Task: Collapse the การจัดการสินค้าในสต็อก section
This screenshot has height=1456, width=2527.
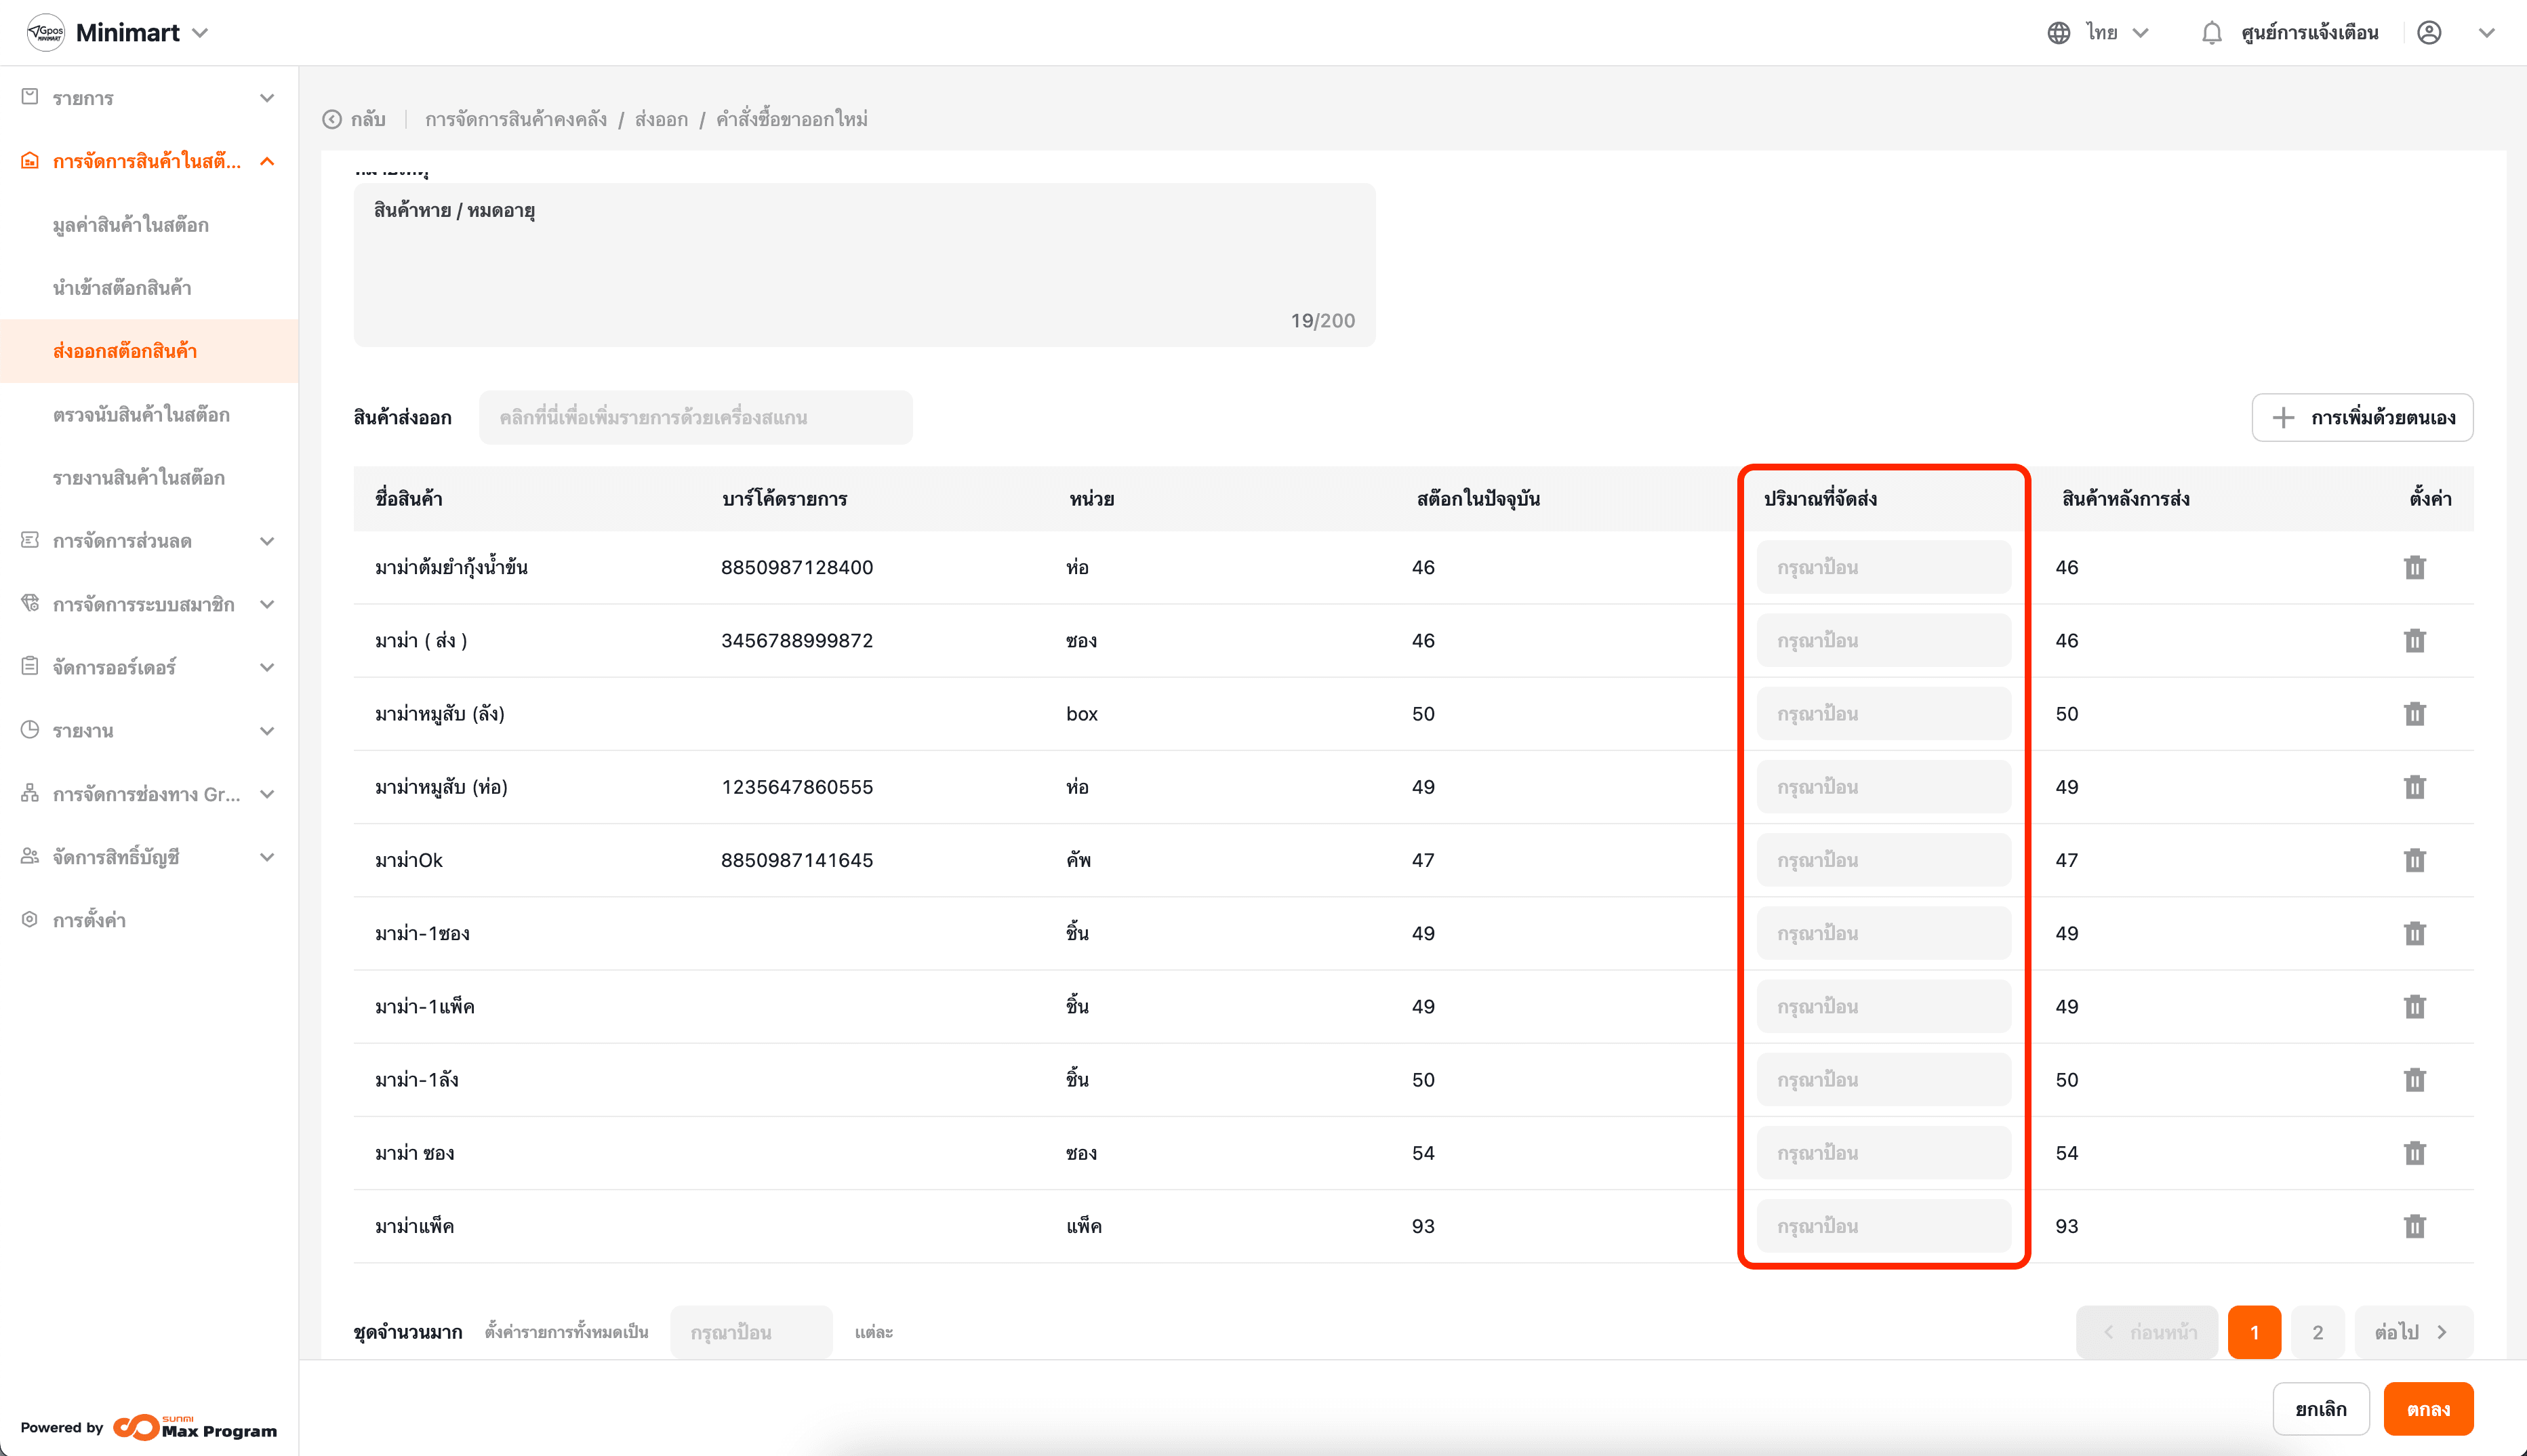Action: click(x=266, y=161)
